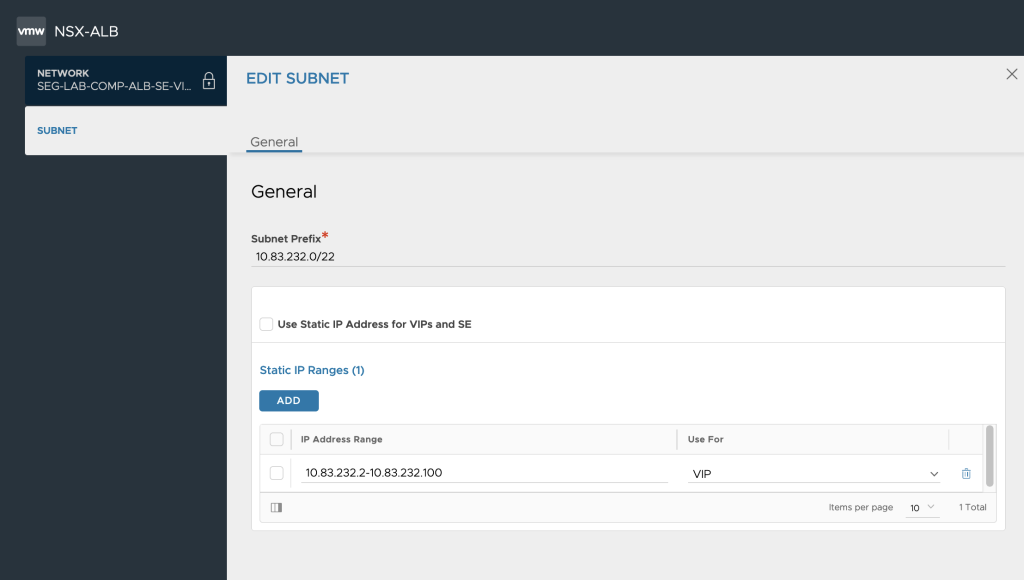This screenshot has width=1024, height=580.
Task: Edit the Subnet Prefix input field
Action: tap(628, 257)
